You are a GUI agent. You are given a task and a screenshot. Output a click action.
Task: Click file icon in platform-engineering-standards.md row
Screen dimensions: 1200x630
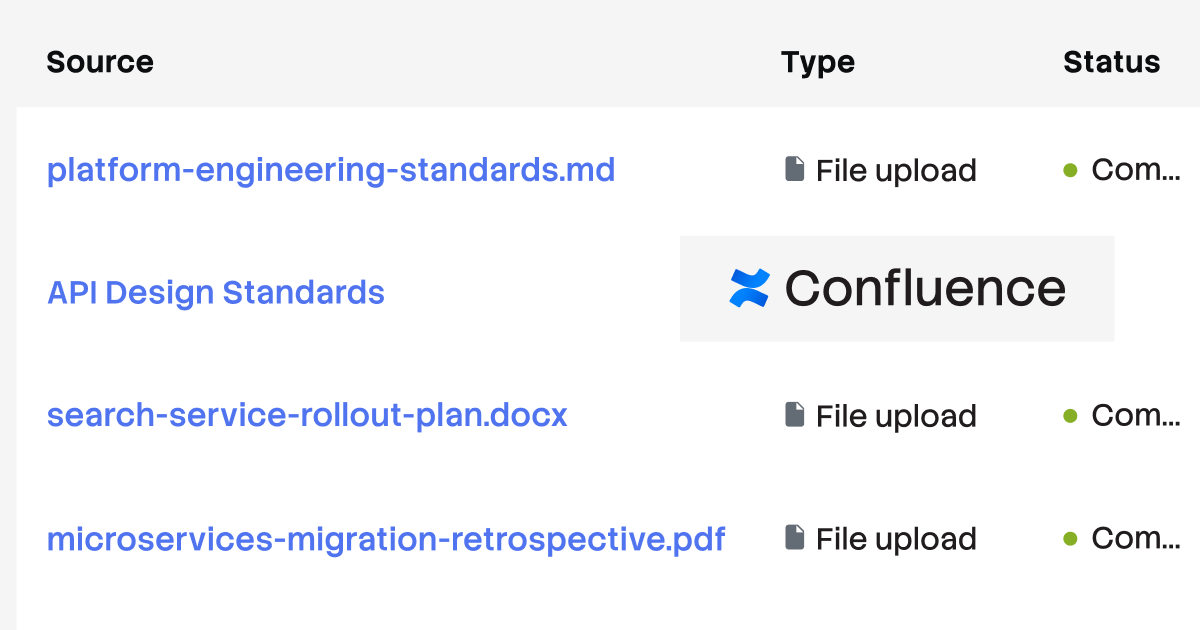pyautogui.click(x=795, y=169)
